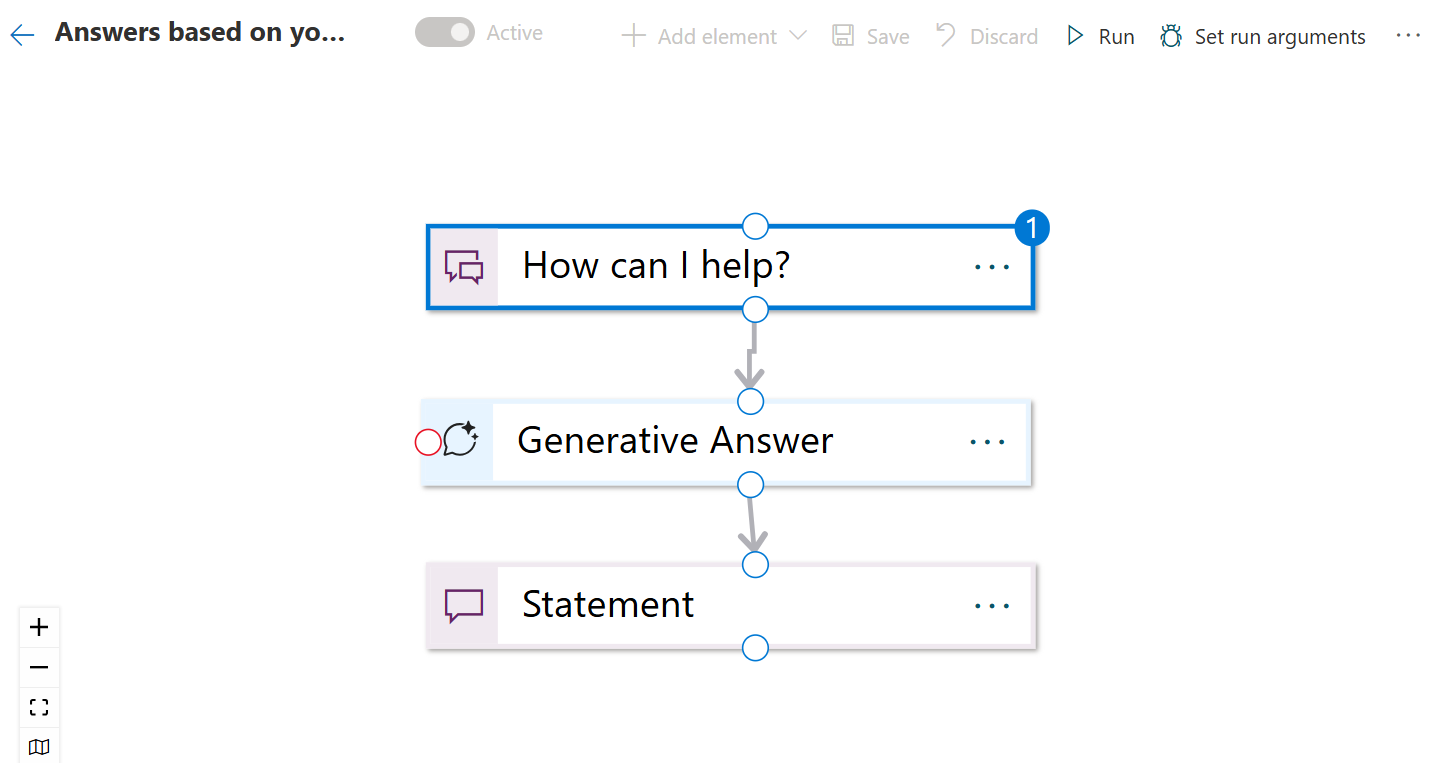Screen dimensions: 1441x763
Task: Click the Generative Answer node icon
Action: click(459, 441)
